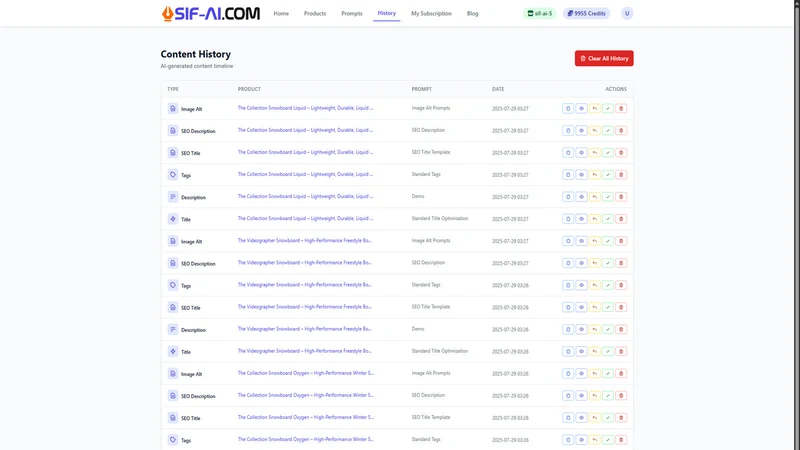
Task: Revert the Videographer Tags entry
Action: 594,285
